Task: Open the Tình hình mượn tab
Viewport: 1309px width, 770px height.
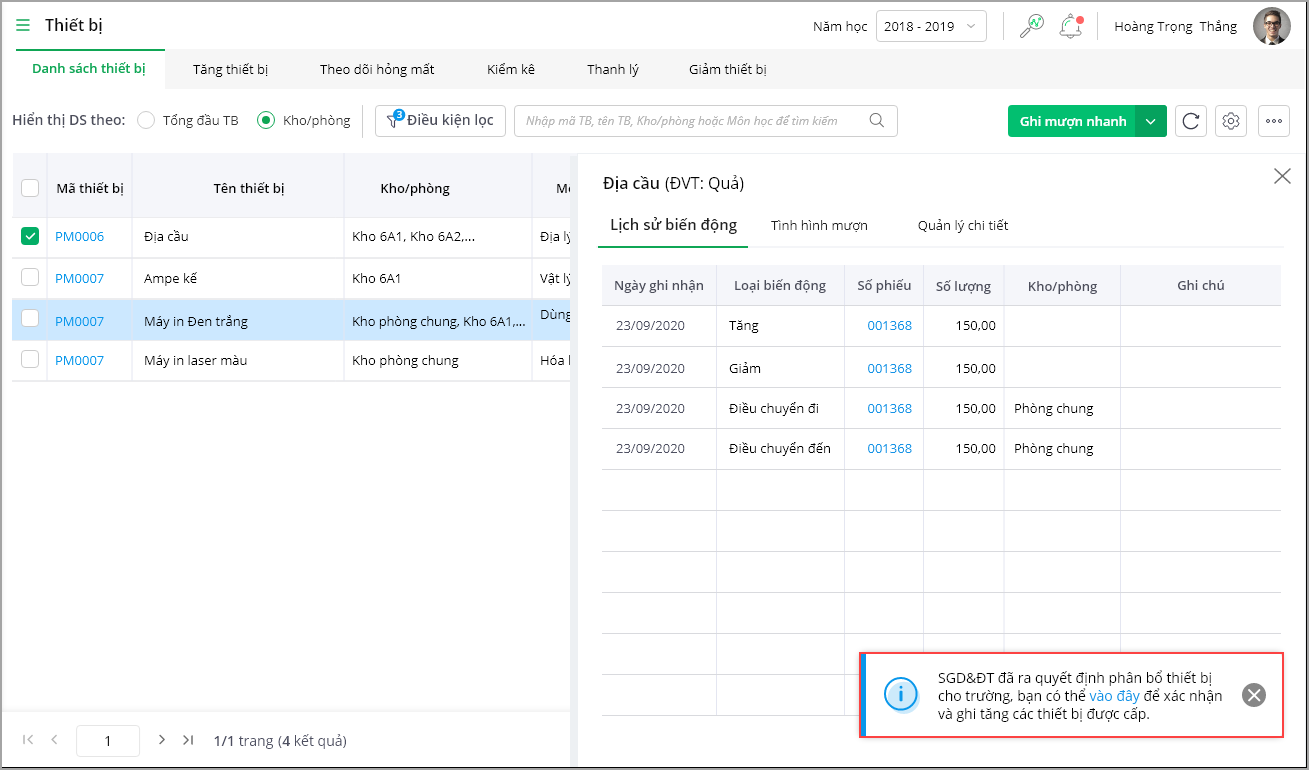Action: (x=818, y=226)
